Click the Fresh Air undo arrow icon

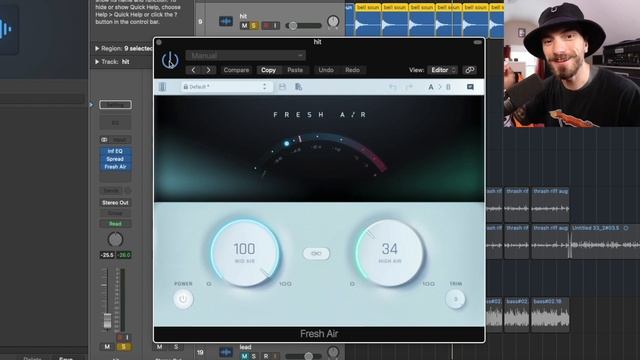[x=393, y=87]
